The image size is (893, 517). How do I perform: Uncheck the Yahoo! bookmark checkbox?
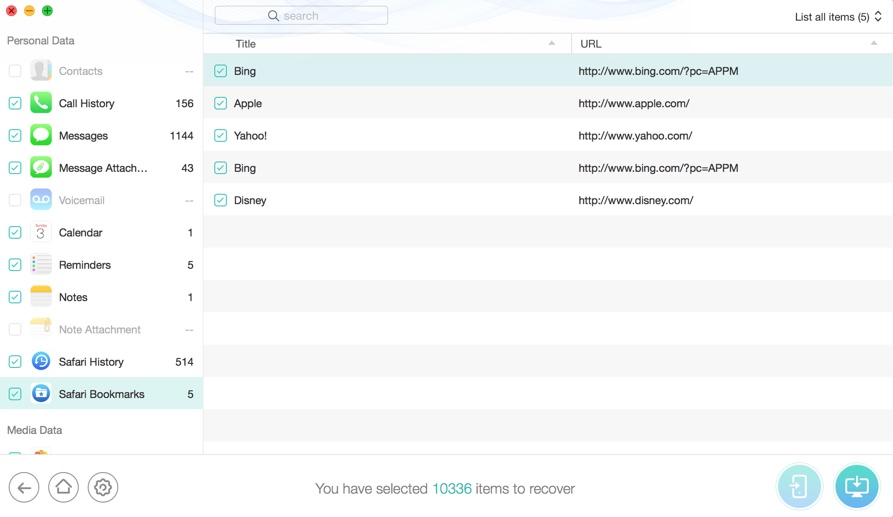pyautogui.click(x=220, y=136)
